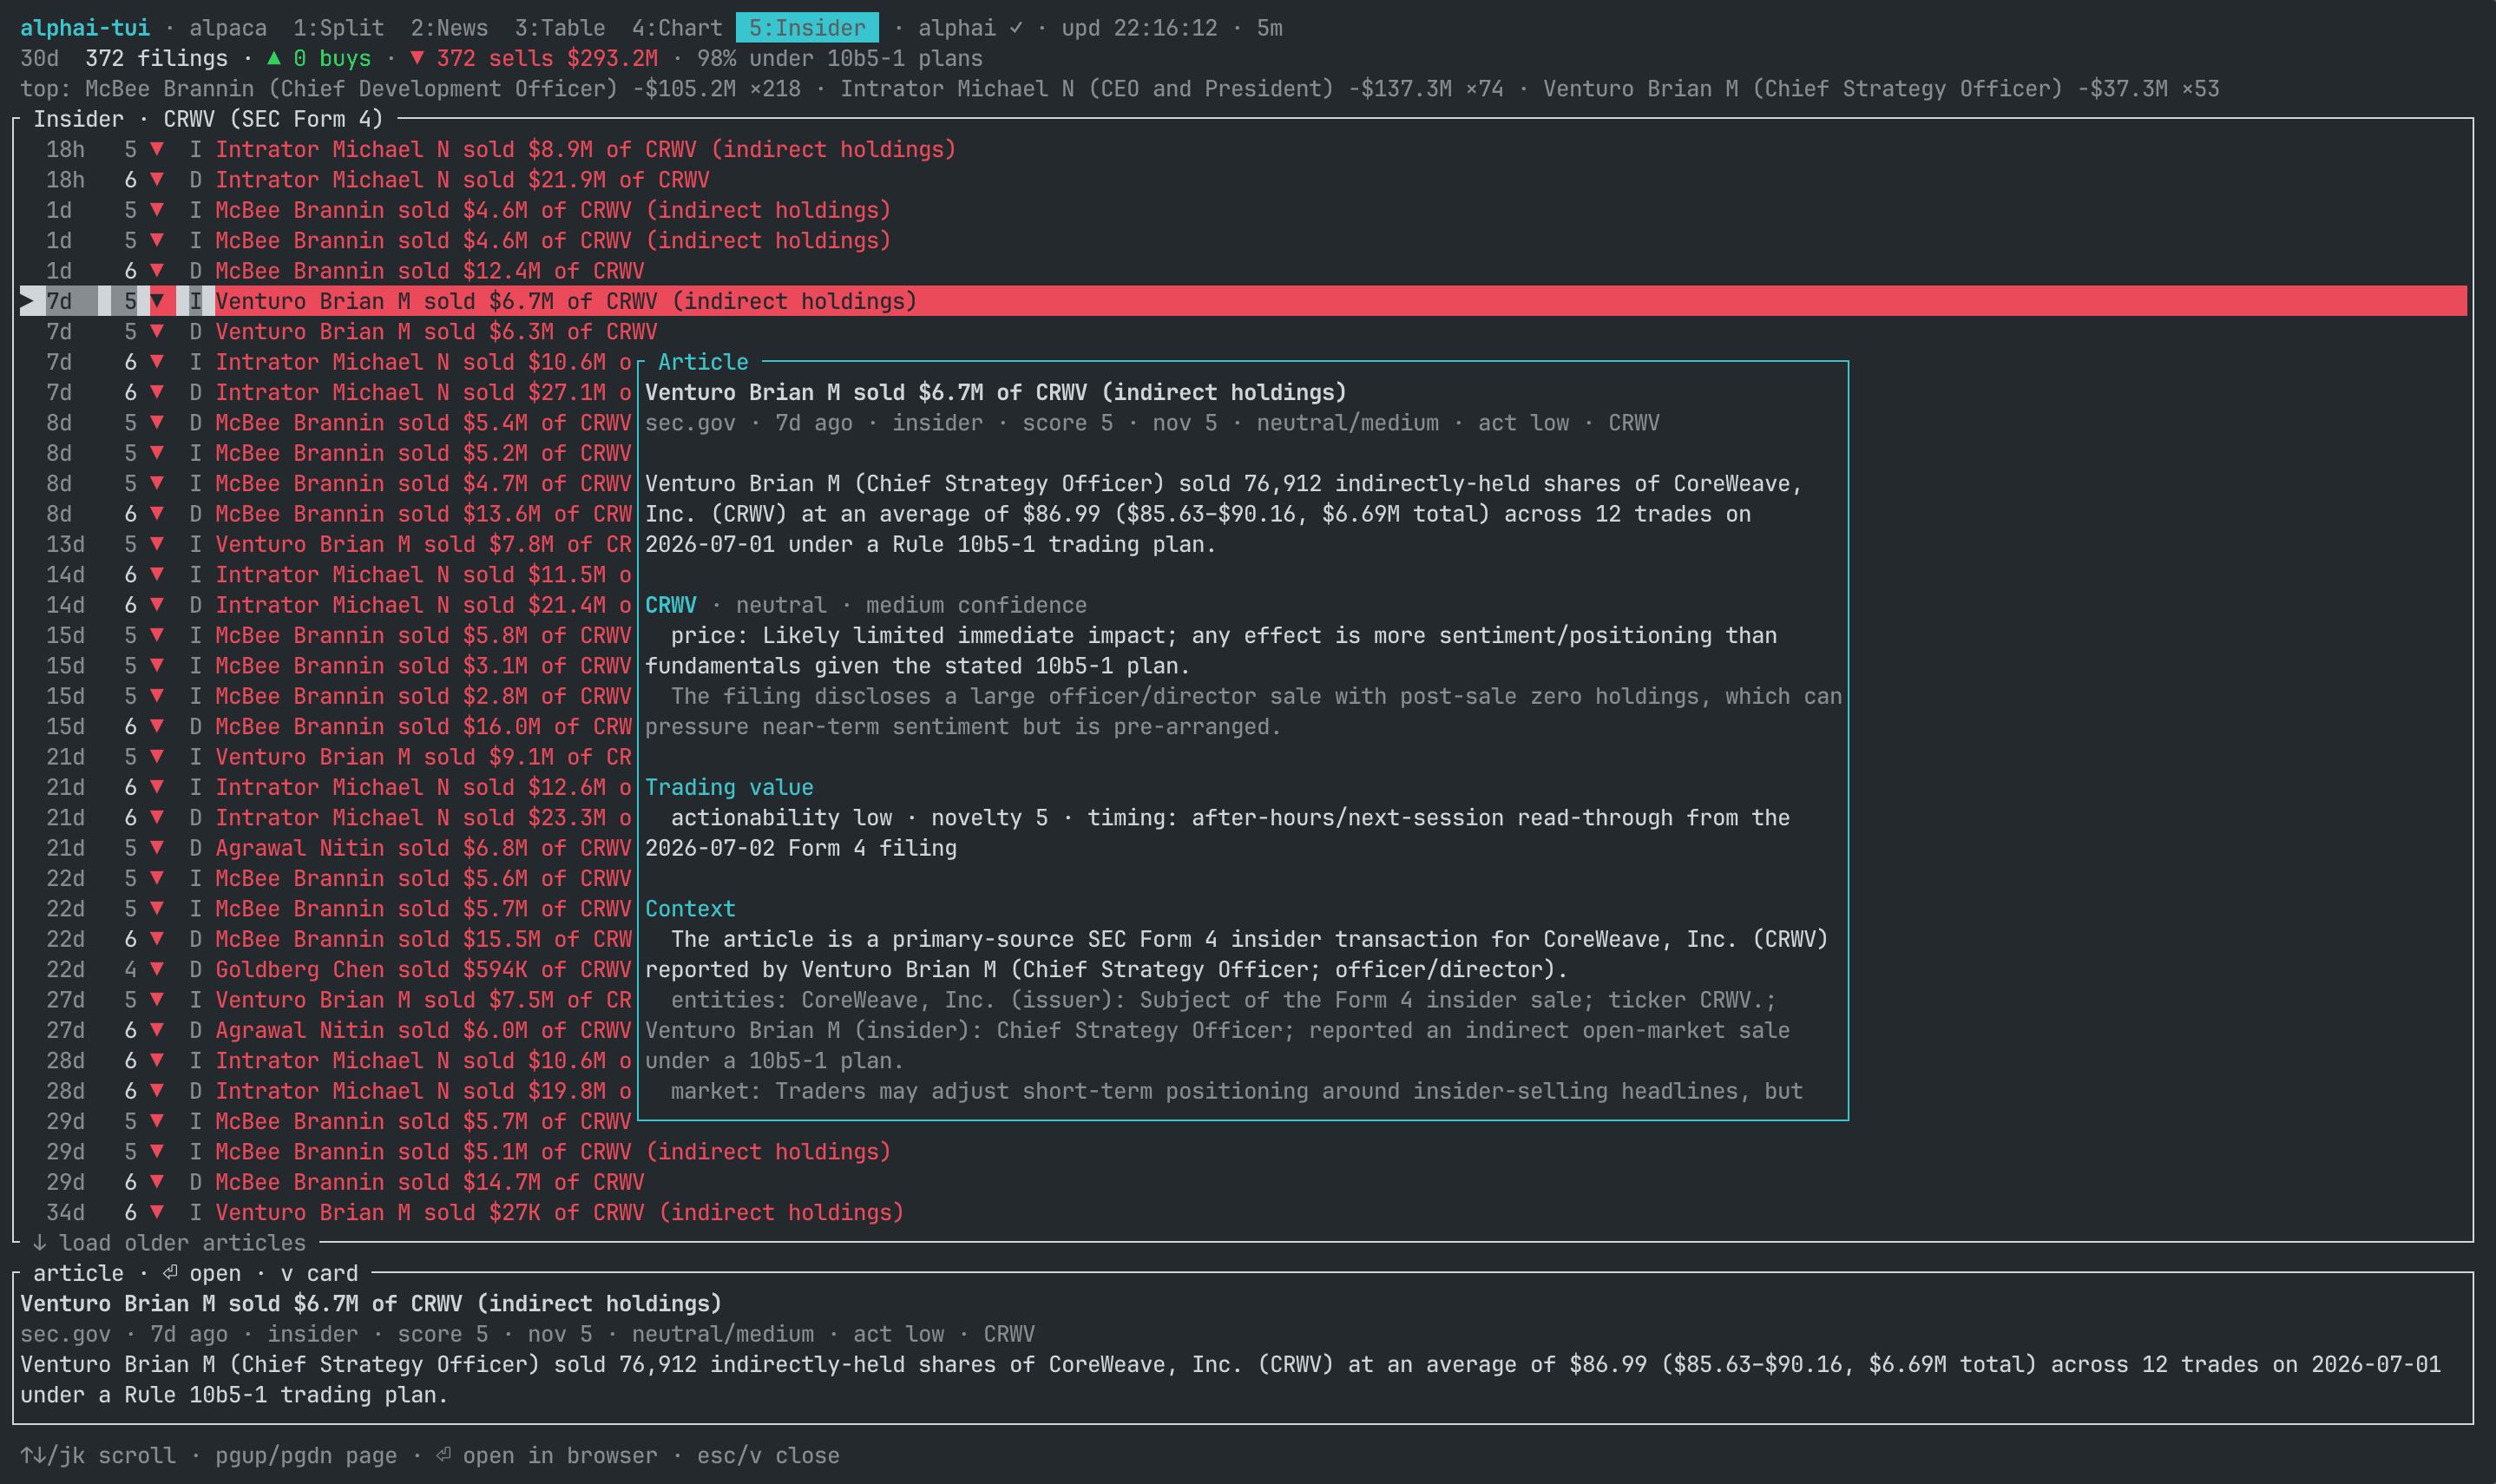Select row 'Venturo Brian M sold $6.3M of CRWV'
This screenshot has height=1484, width=2496.
pyautogui.click(x=1243, y=331)
